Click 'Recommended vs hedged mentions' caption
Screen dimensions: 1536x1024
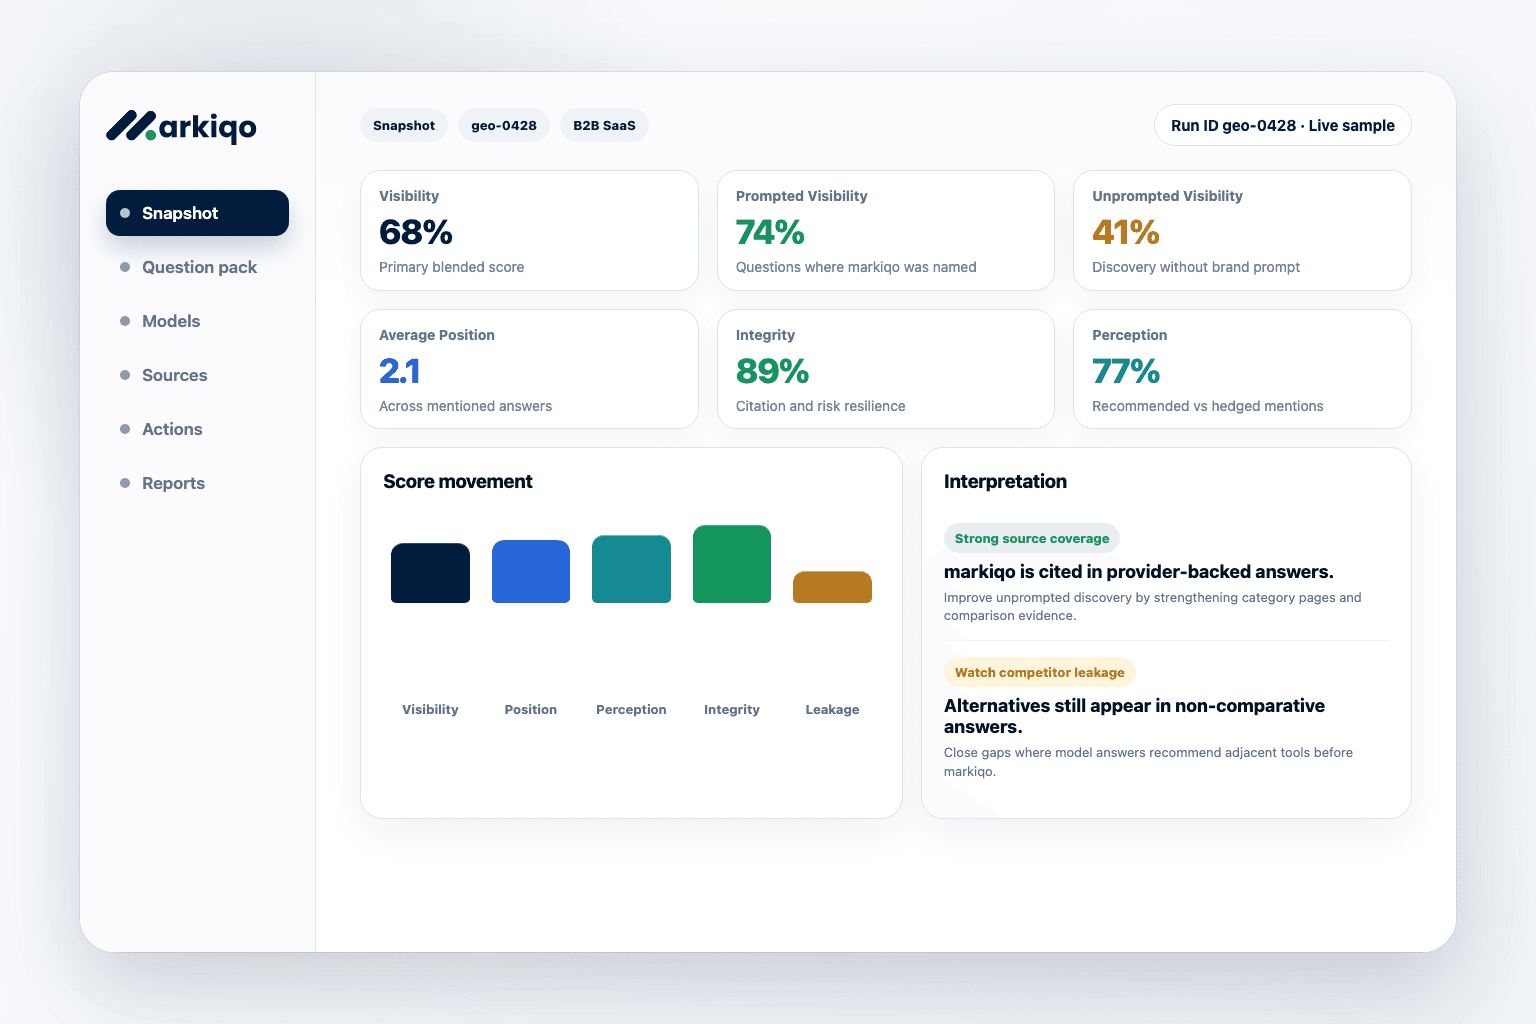(x=1208, y=406)
